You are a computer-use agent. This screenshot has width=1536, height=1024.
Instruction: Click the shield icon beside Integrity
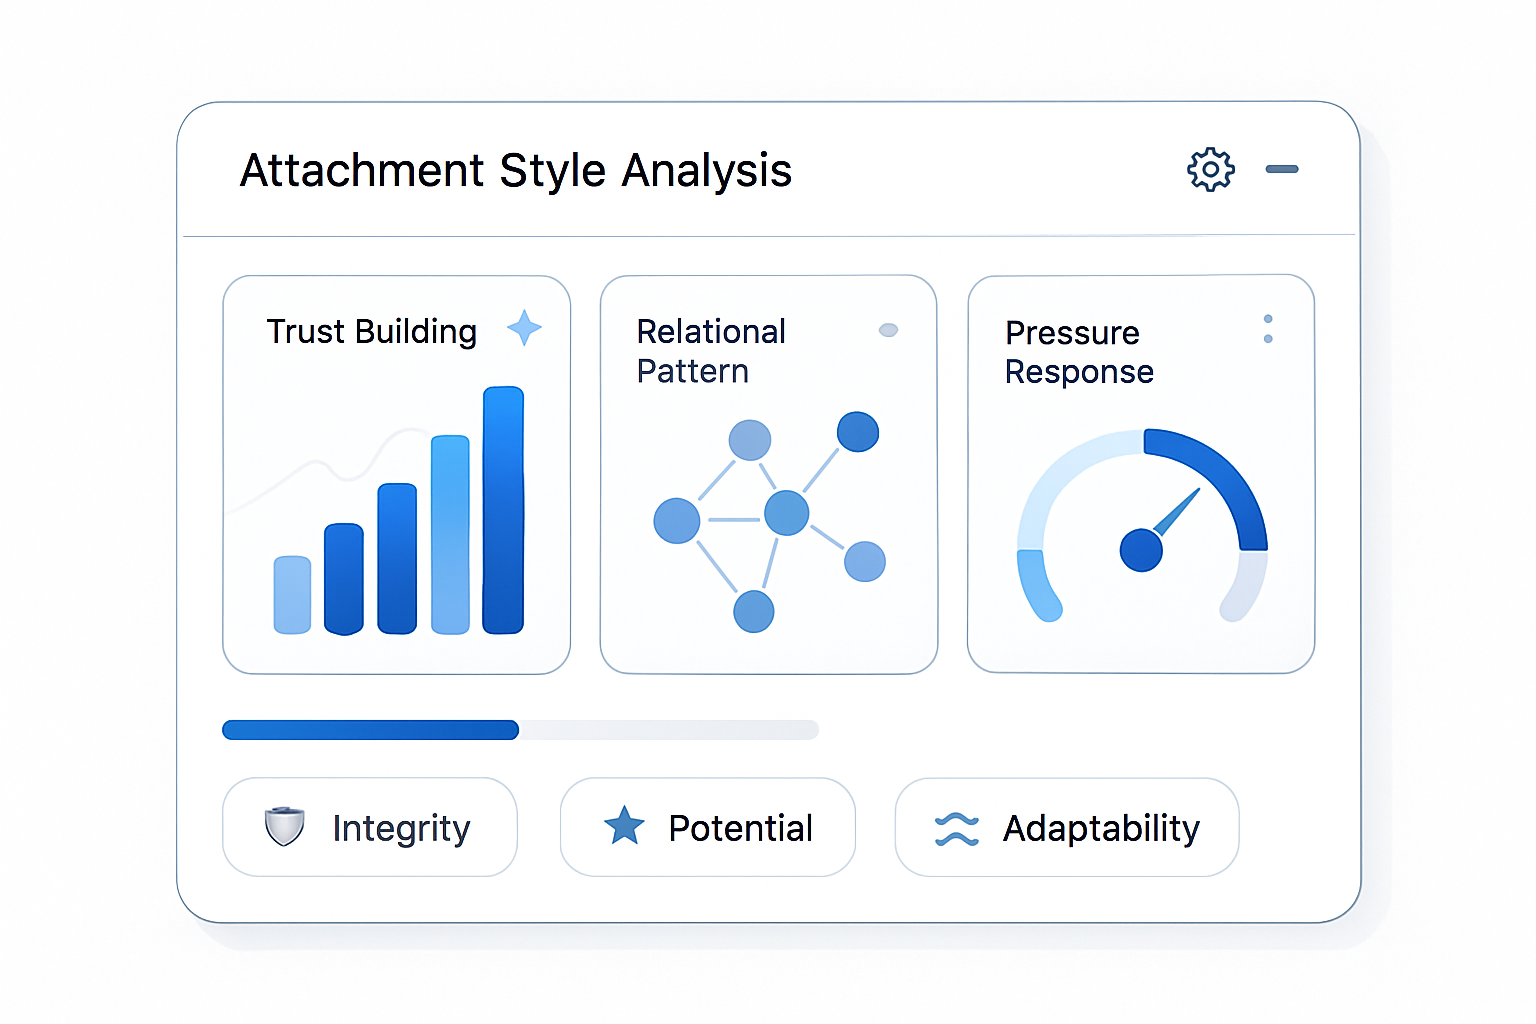[284, 826]
